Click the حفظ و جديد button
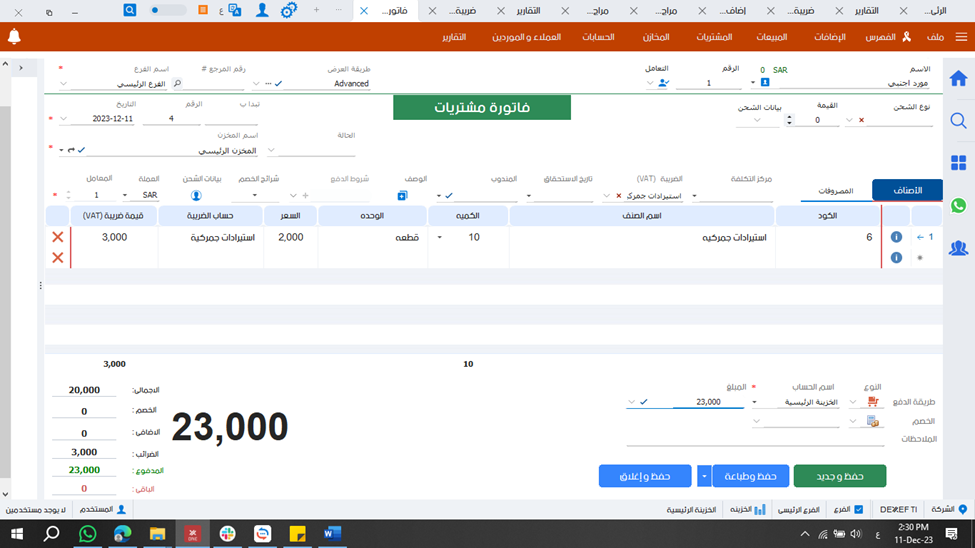The width and height of the screenshot is (975, 548). (839, 476)
